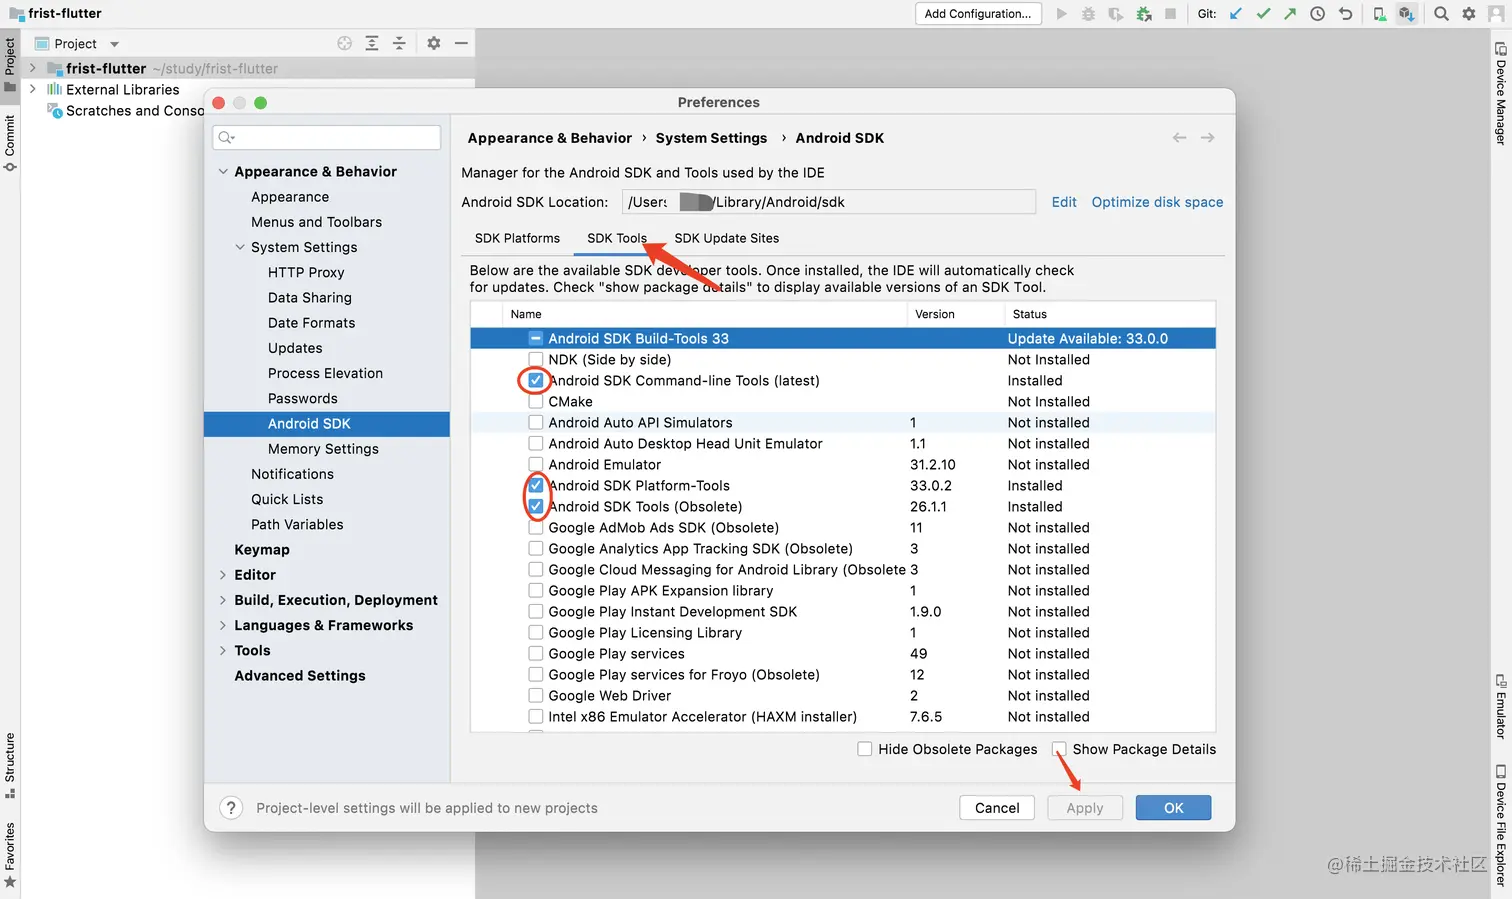Uncheck Android SDK Command-line Tools (latest)

pos(536,381)
